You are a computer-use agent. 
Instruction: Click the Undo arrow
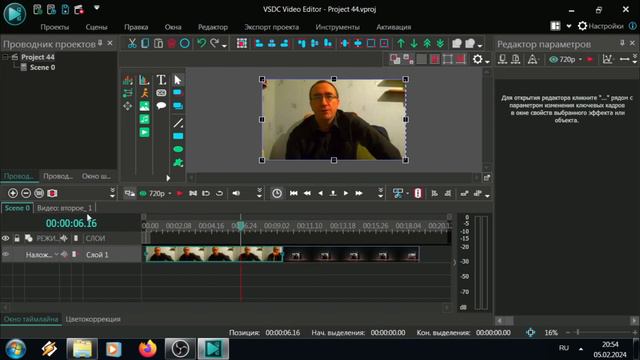(x=201, y=43)
